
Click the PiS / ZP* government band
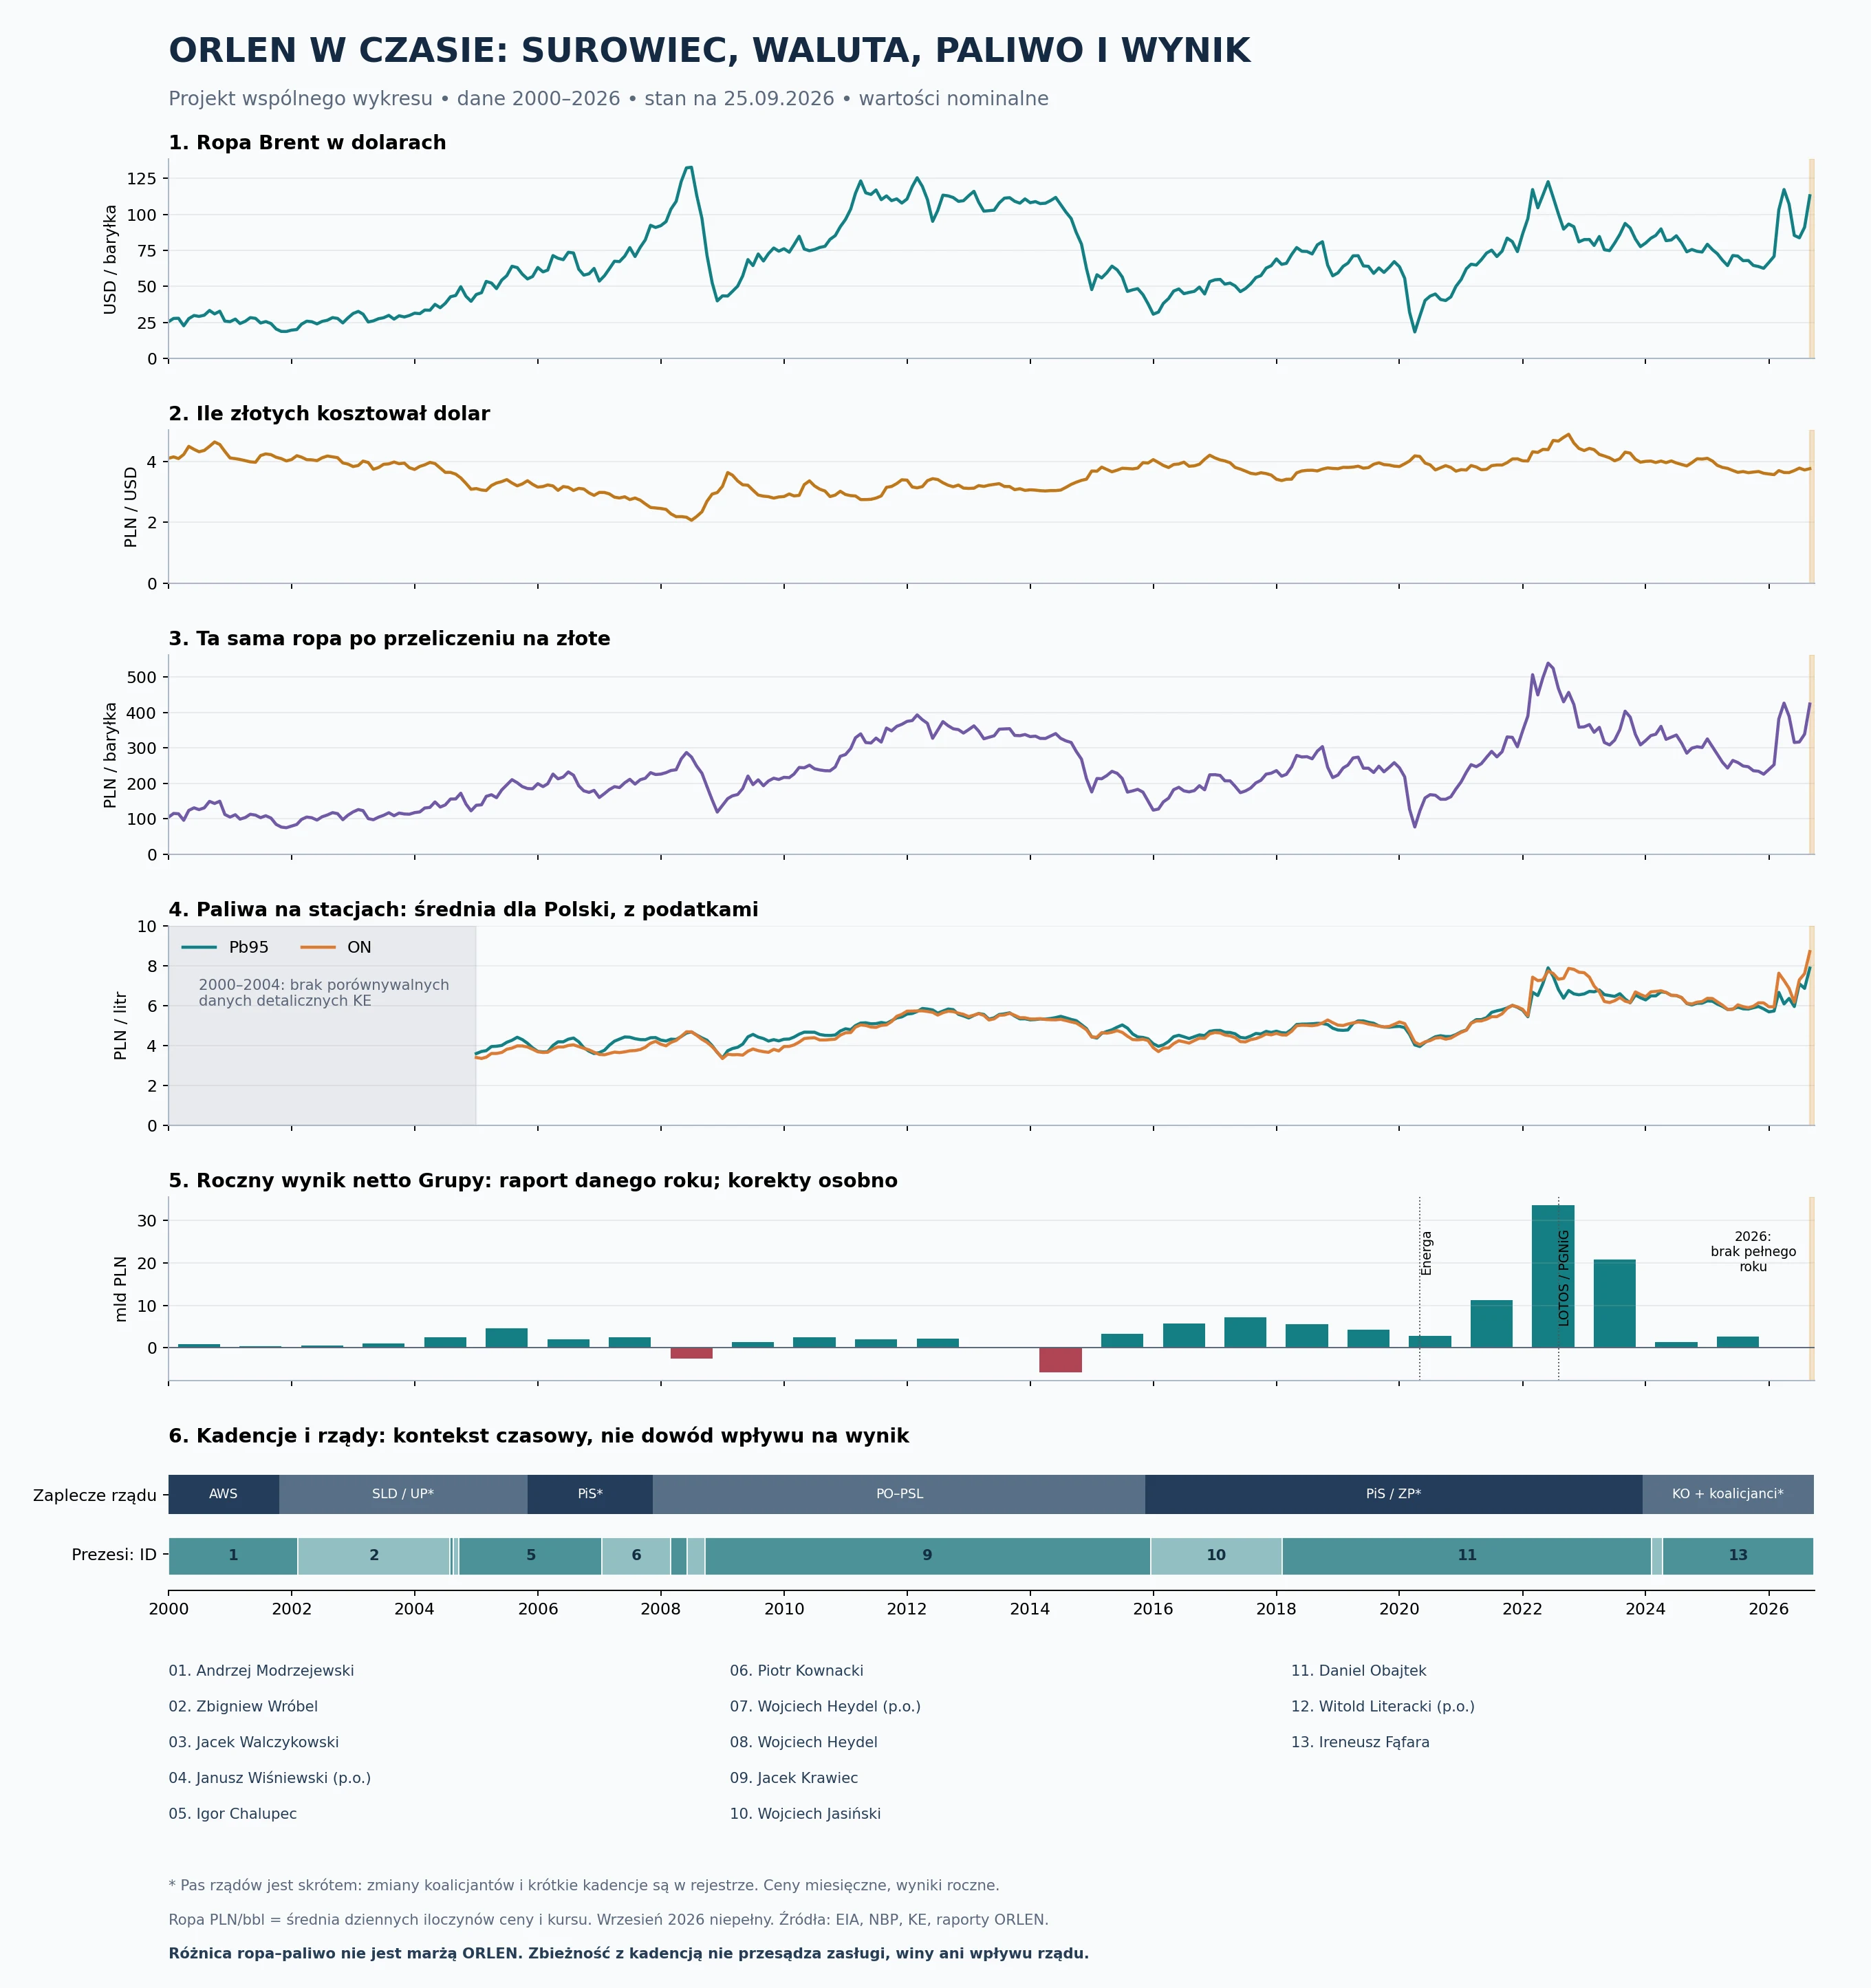pos(1394,1494)
